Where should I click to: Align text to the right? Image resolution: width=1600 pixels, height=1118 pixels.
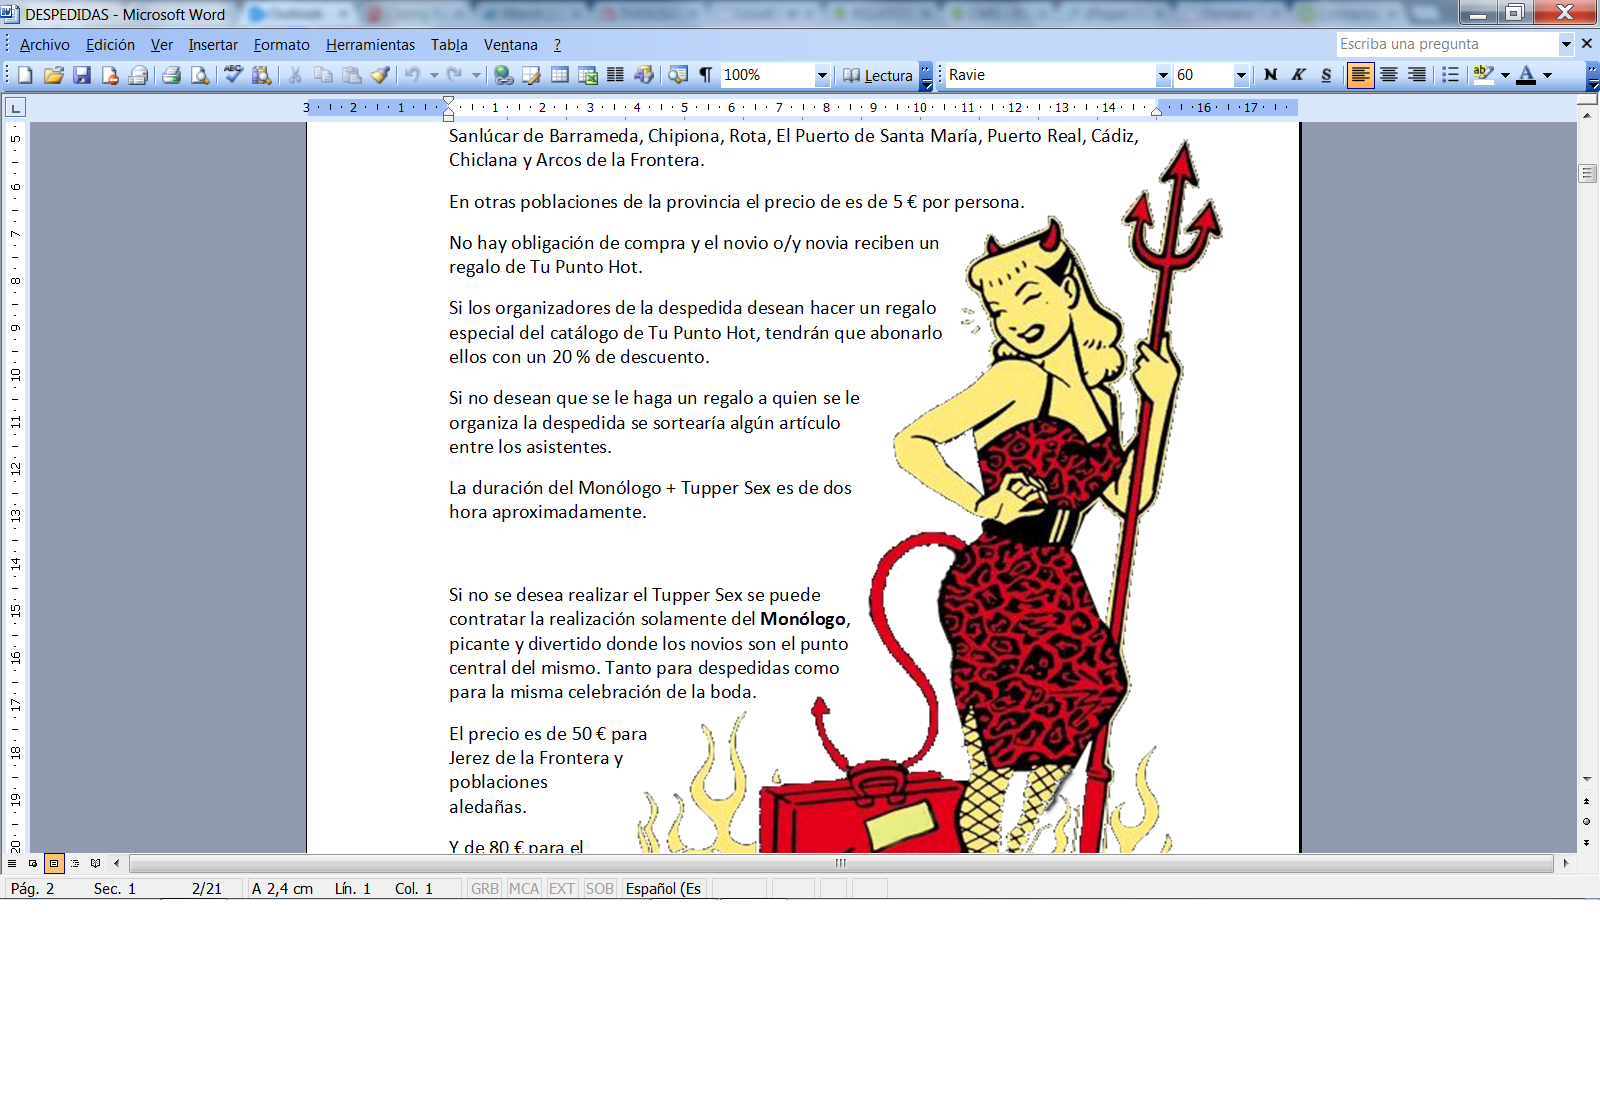pyautogui.click(x=1417, y=75)
